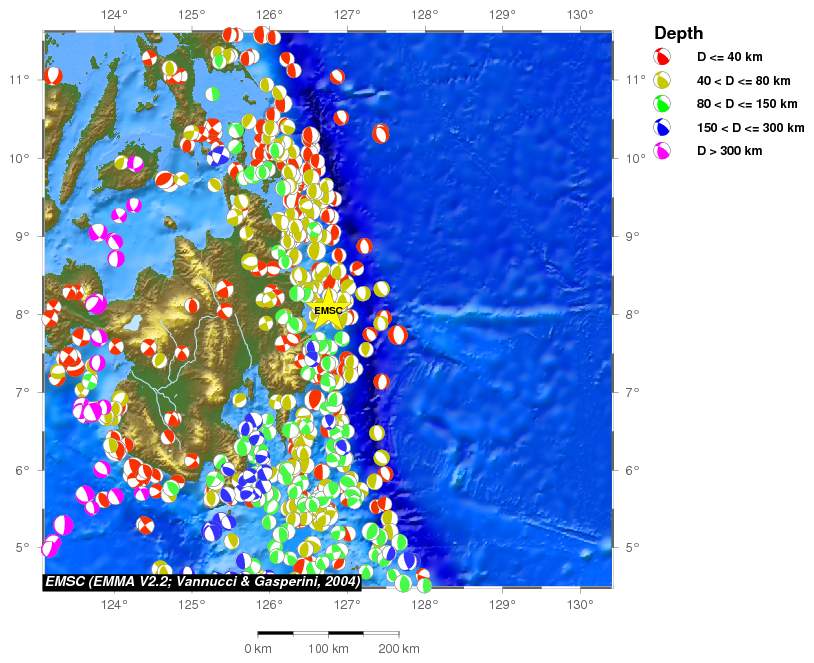Click the 'D > 300 km' legend label
Image resolution: width=814 pixels, height=663 pixels.
point(729,151)
